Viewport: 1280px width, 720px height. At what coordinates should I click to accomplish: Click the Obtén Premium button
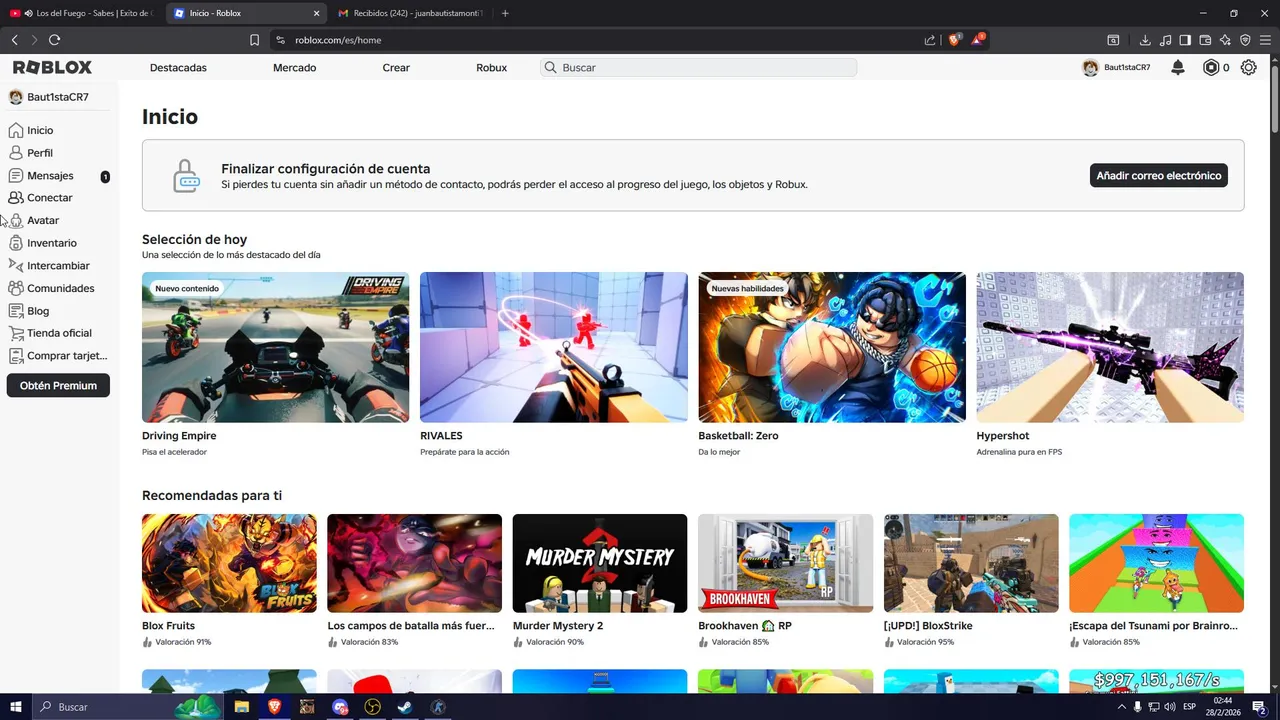58,385
